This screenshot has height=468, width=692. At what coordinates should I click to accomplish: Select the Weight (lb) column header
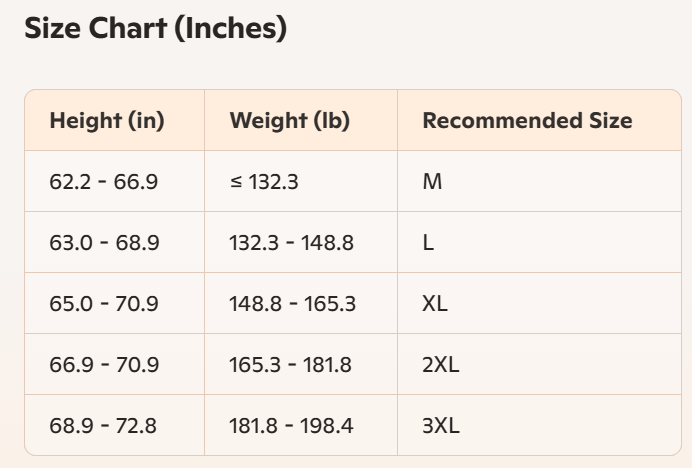pos(290,121)
